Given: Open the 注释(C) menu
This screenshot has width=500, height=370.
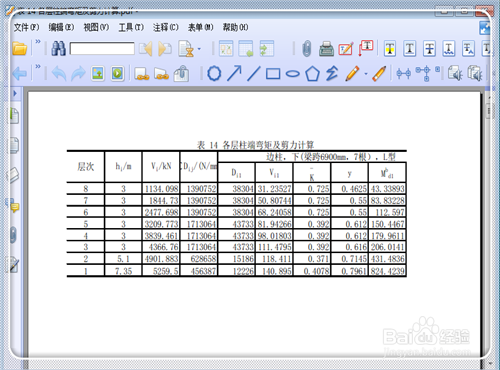Looking at the screenshot, I should tap(166, 27).
